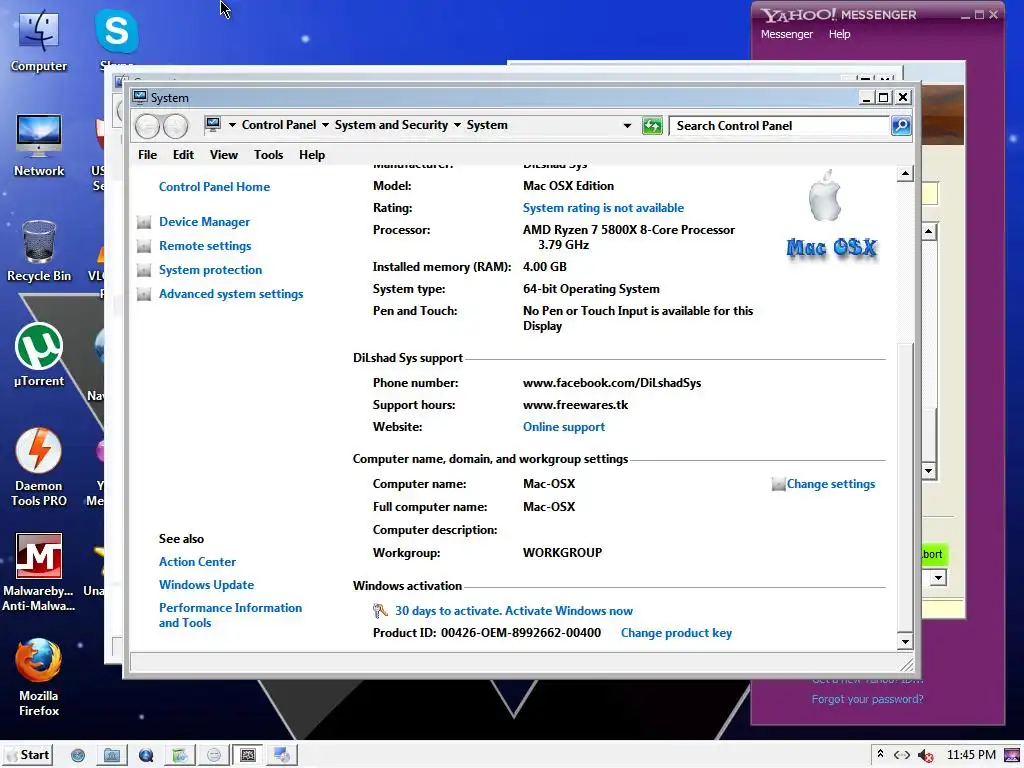Screen dimensions: 1024x768
Task: Open the dropdown arrow before Control Panel breadcrumb
Action: (x=232, y=125)
